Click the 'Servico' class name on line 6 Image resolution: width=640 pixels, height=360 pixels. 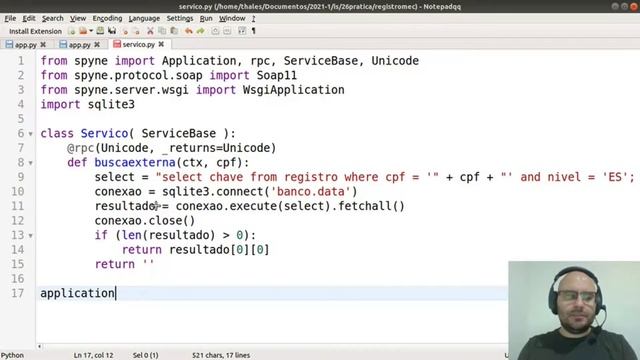click(104, 133)
